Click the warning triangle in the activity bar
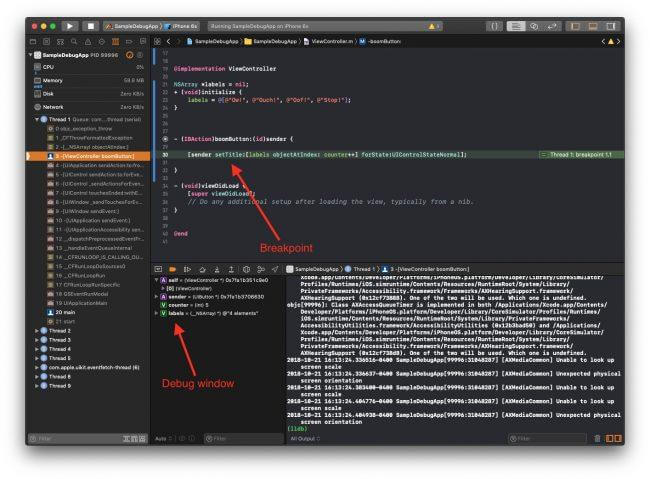 [432, 26]
